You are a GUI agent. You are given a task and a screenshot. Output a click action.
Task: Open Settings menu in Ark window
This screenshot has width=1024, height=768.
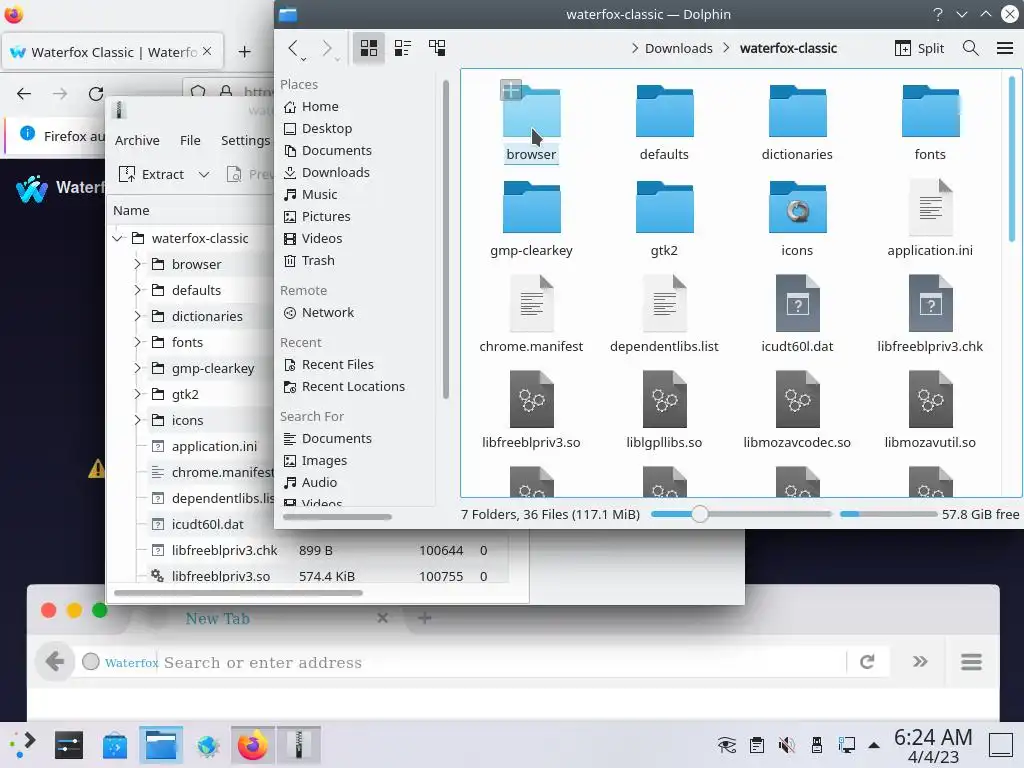246,140
